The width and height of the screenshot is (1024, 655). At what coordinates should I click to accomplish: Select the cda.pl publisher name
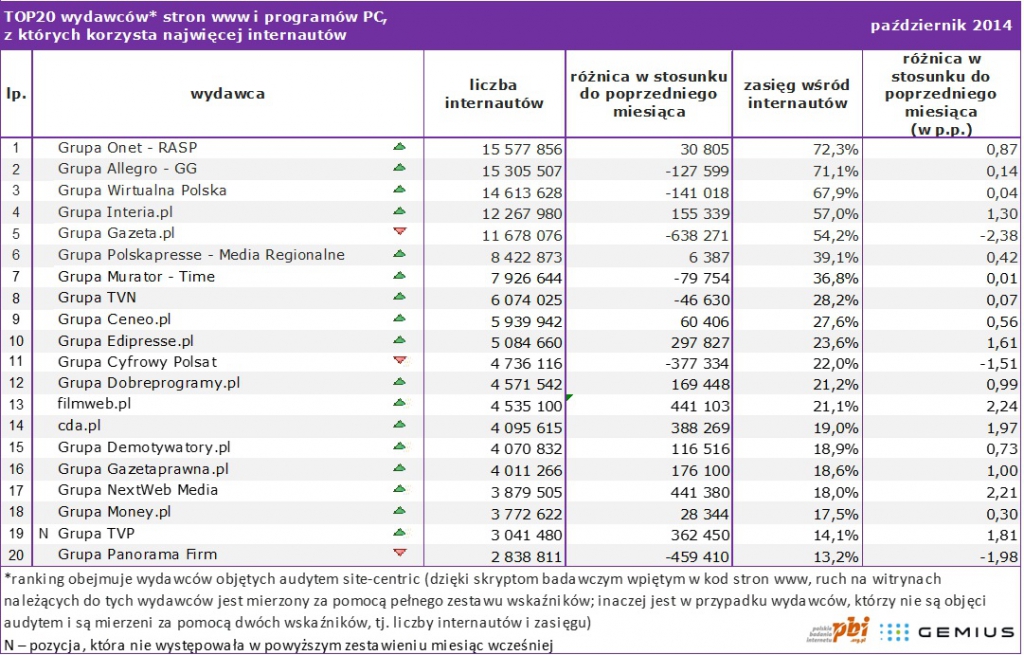click(78, 425)
